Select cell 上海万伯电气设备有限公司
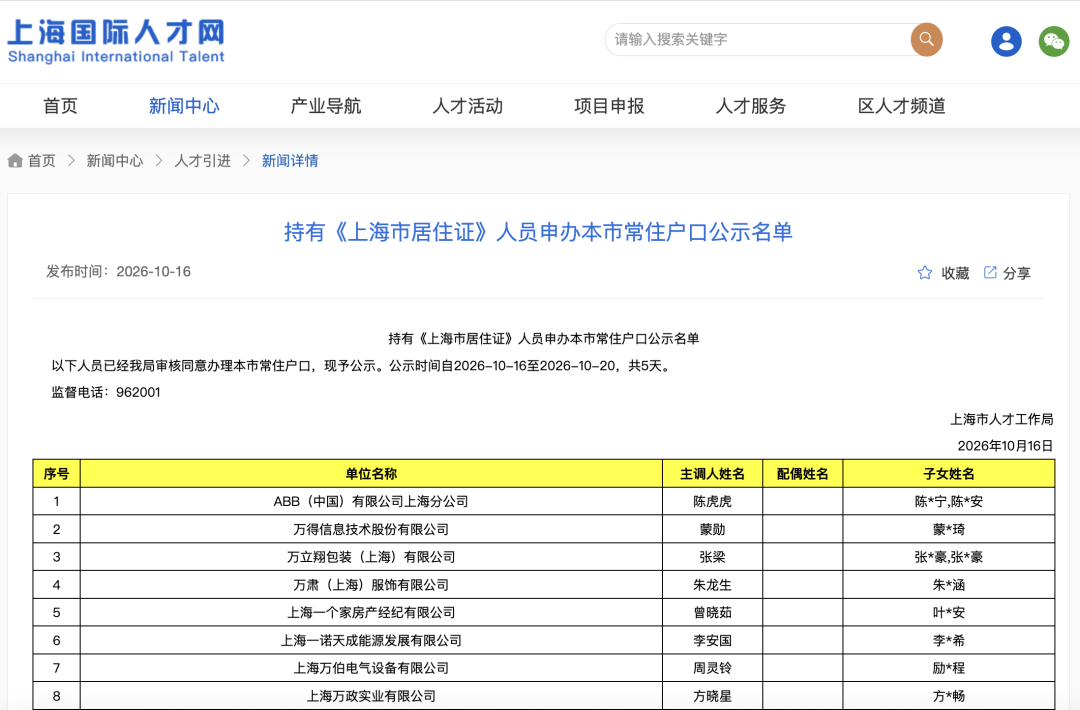 point(371,668)
